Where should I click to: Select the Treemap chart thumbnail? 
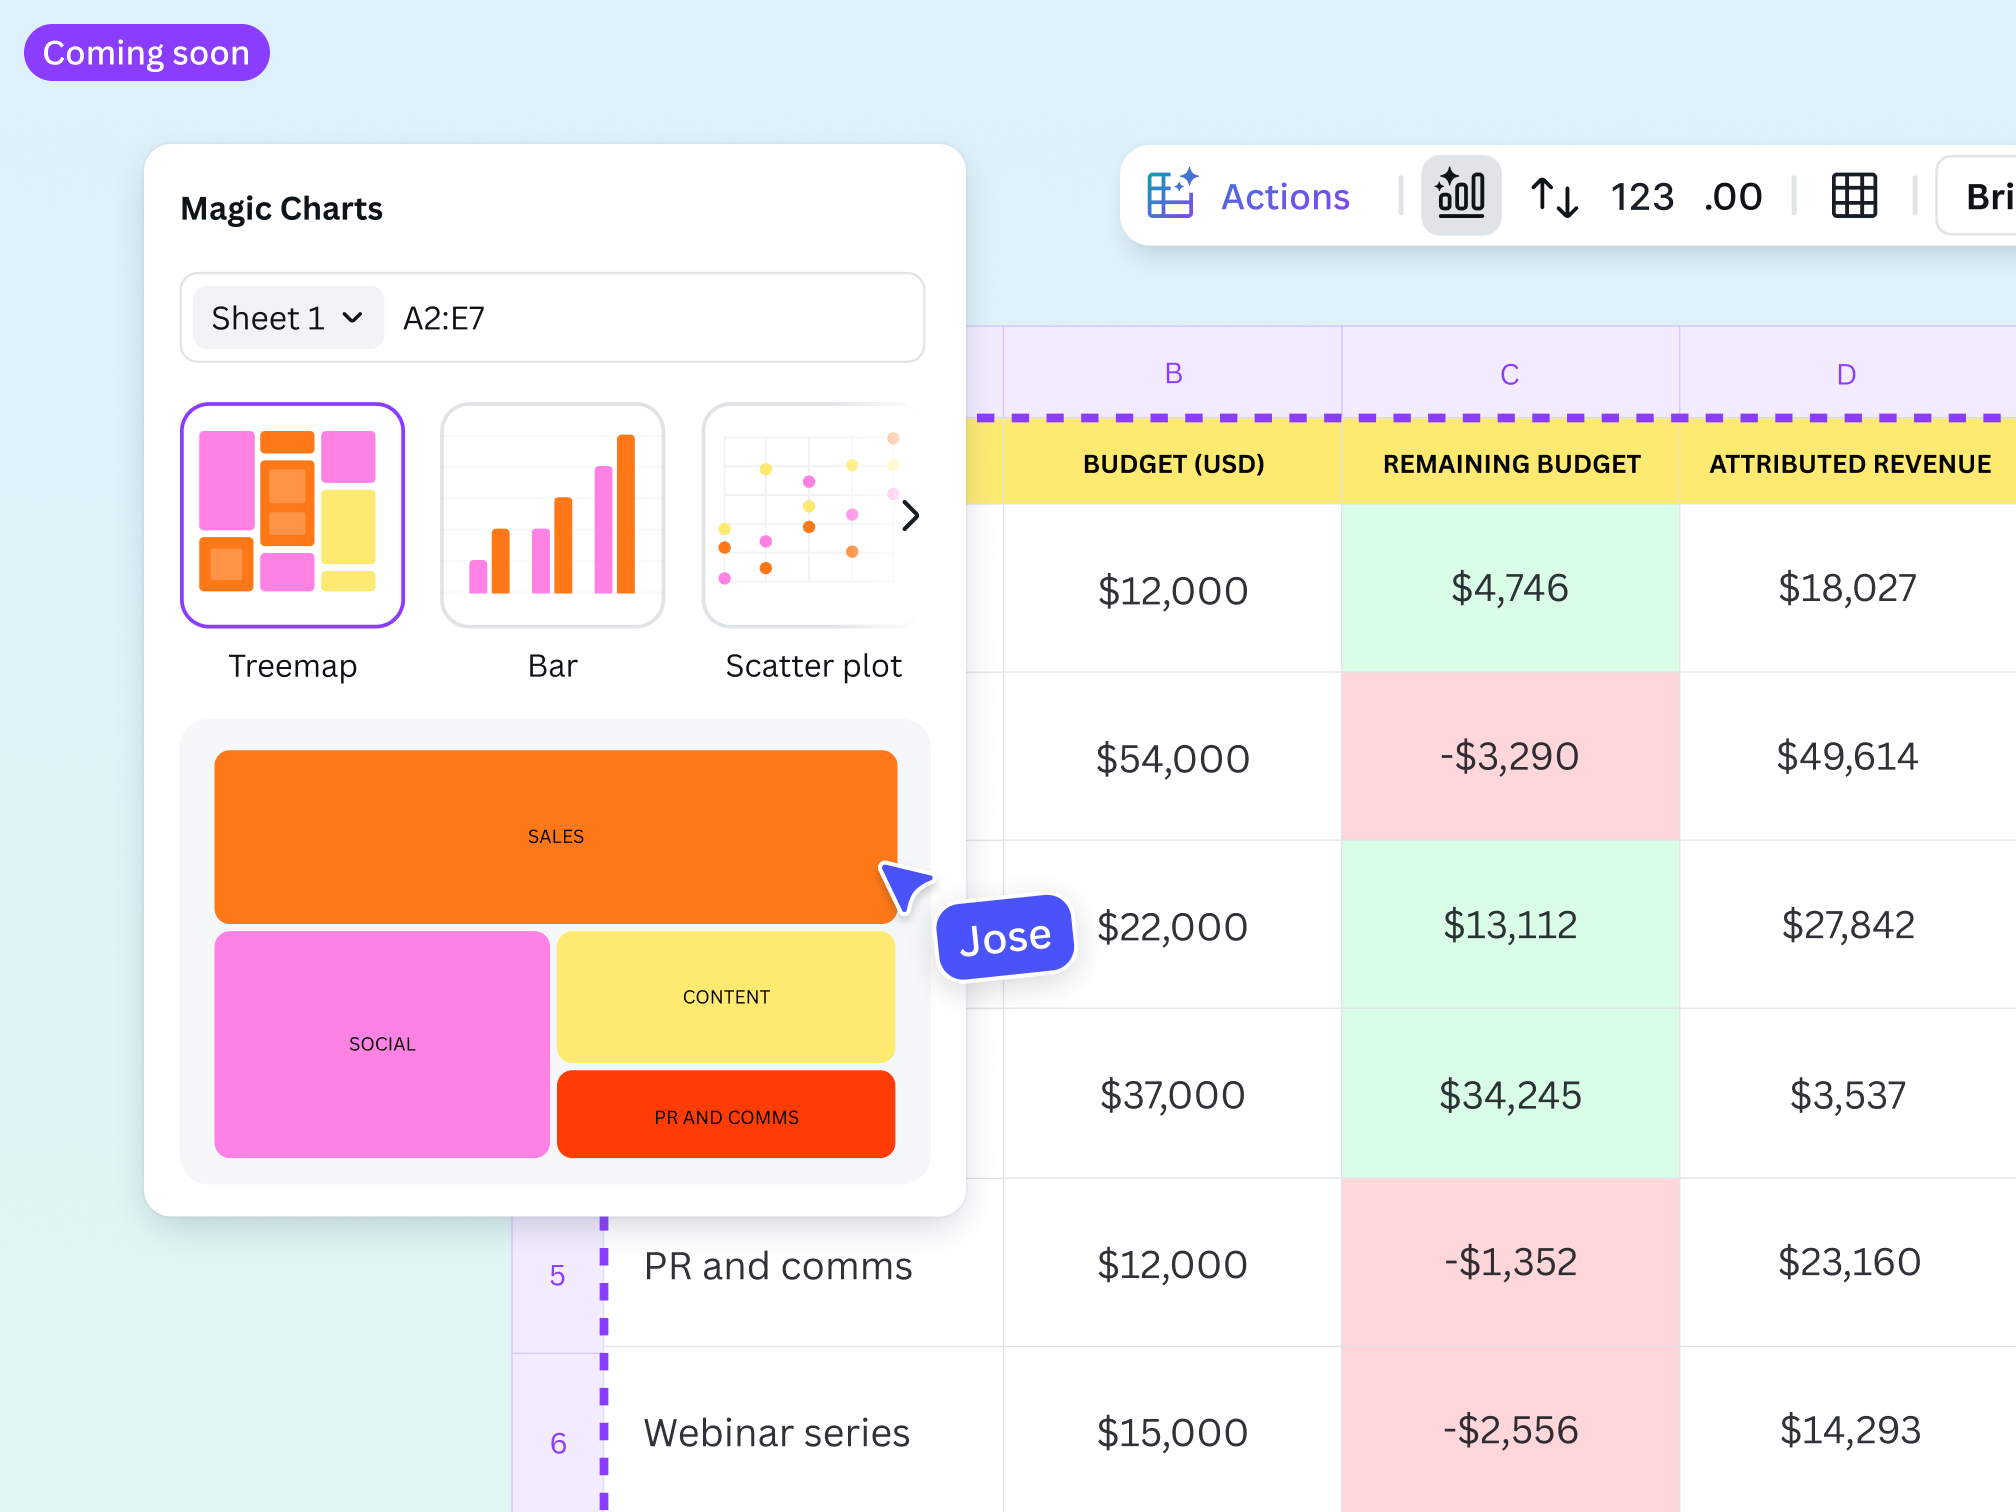(x=292, y=515)
